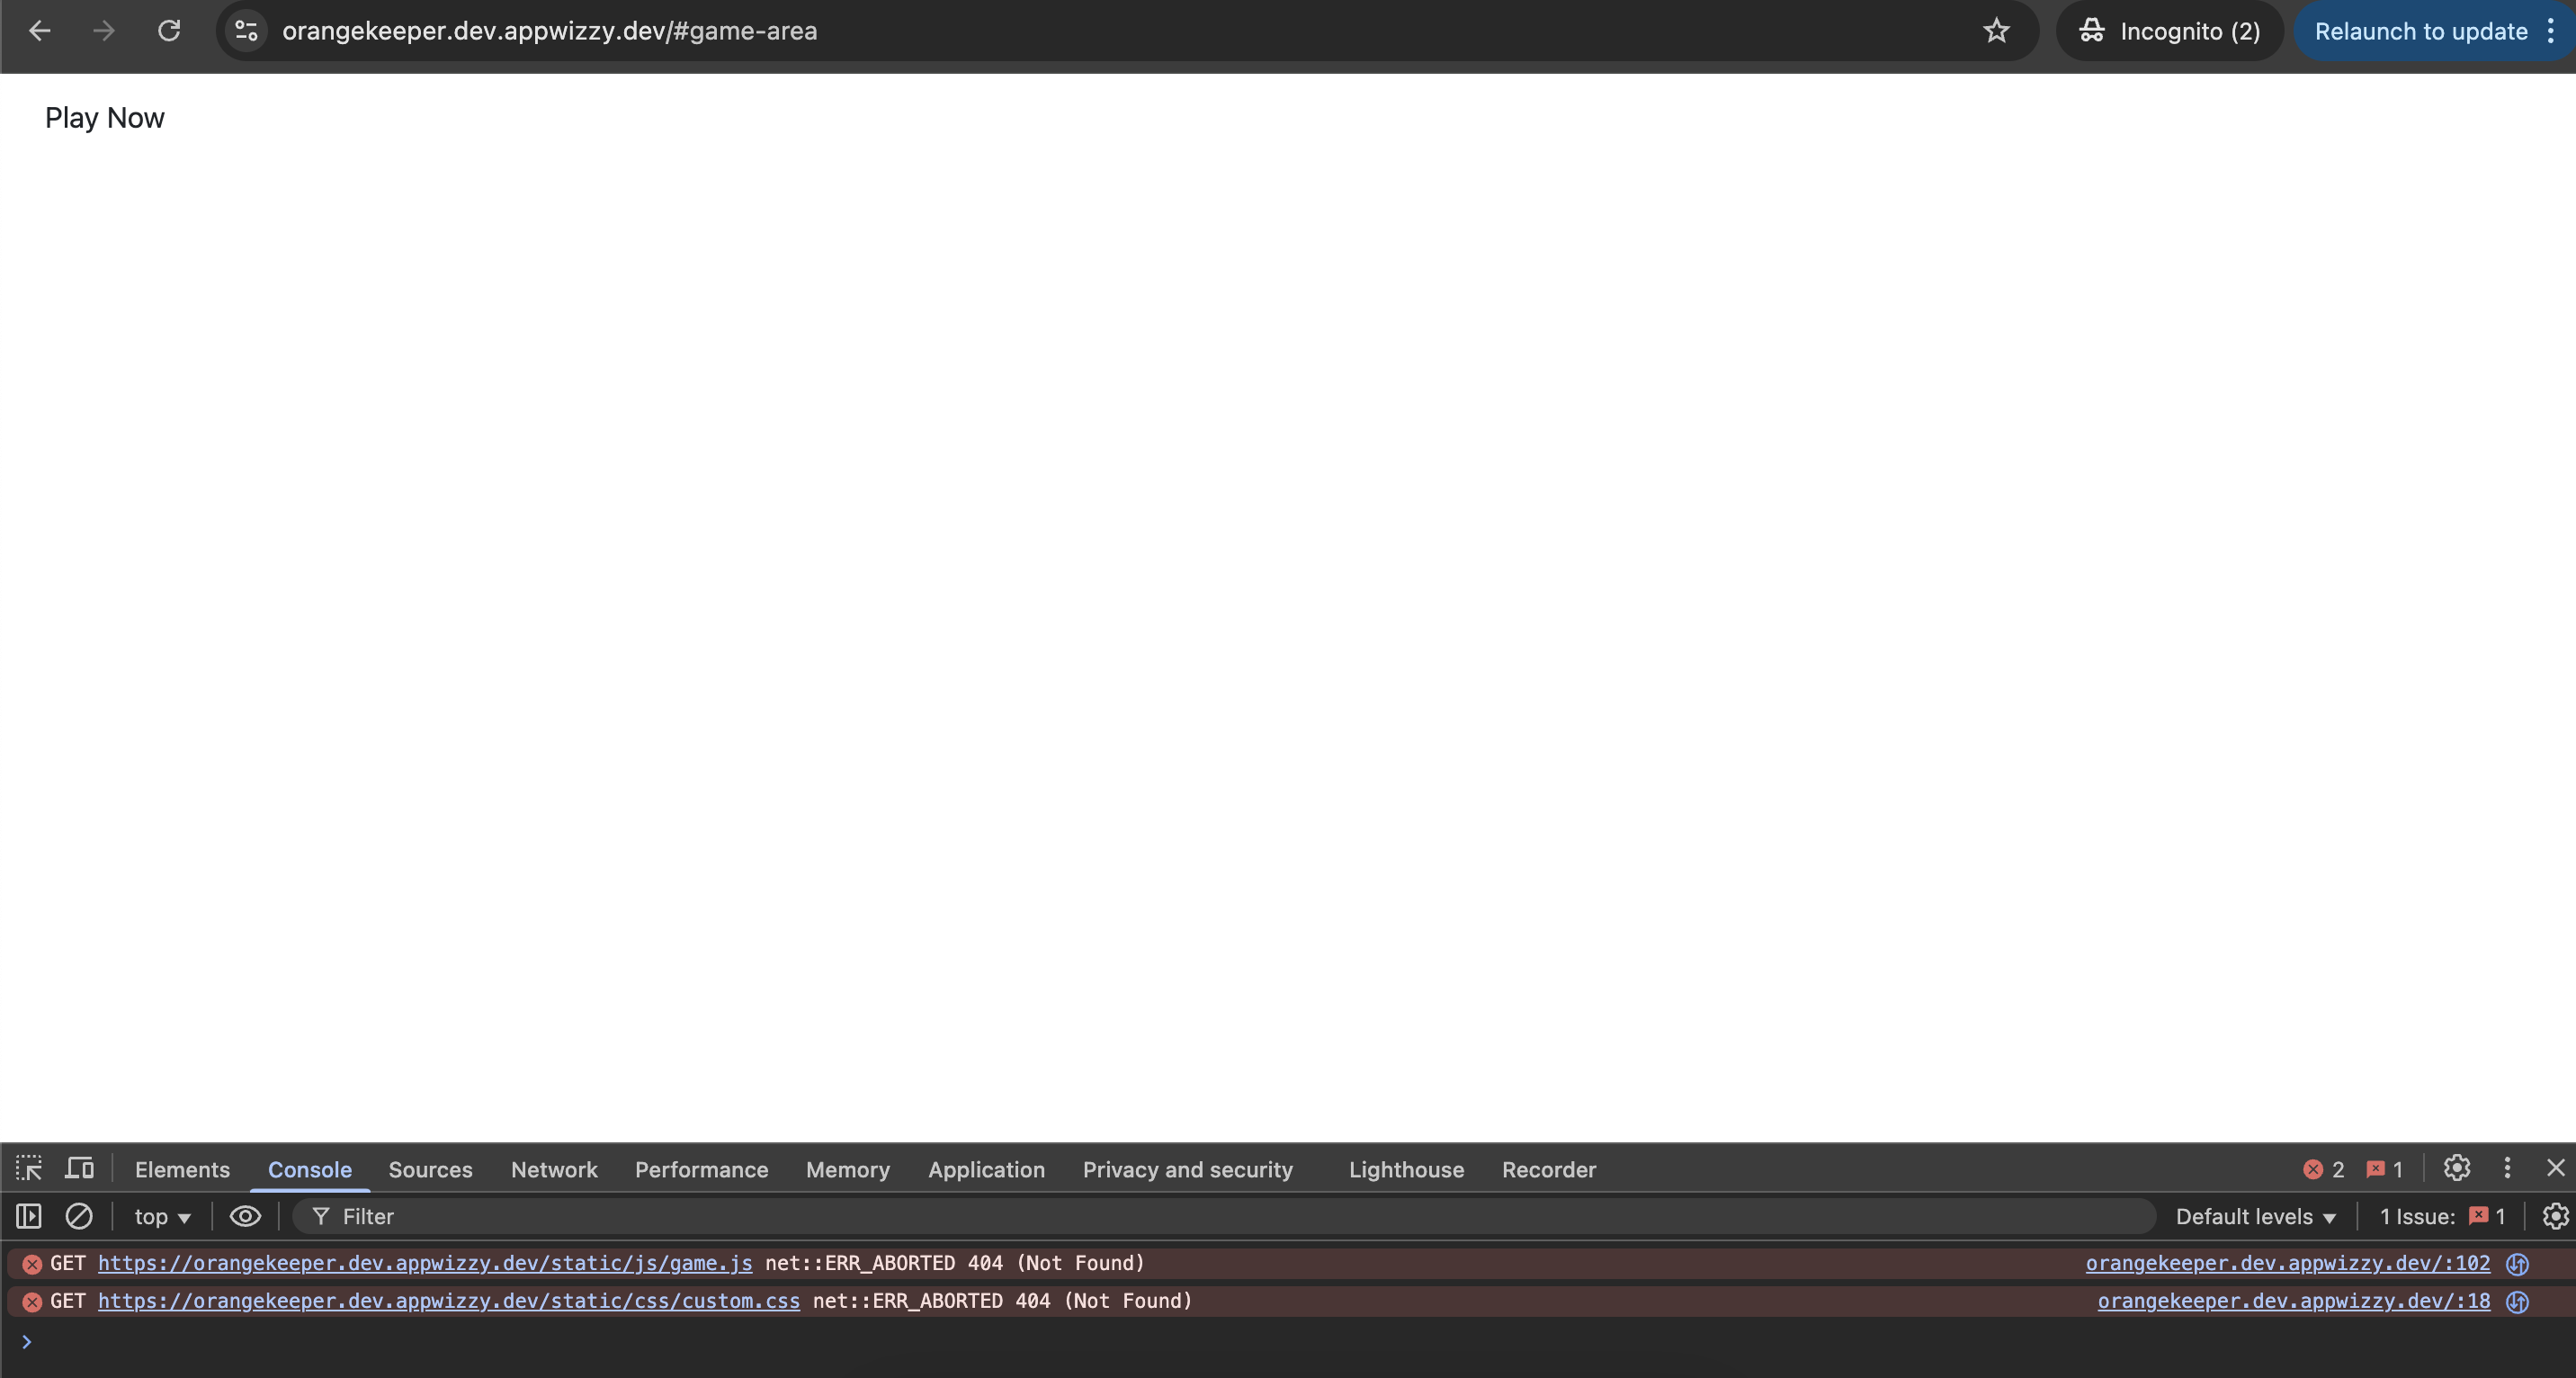Image resolution: width=2576 pixels, height=1378 pixels.
Task: Click the inspect element selector icon
Action: coord(28,1168)
